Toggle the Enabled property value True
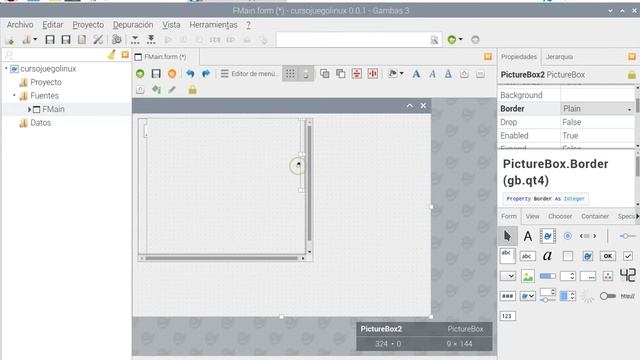This screenshot has width=640, height=360. click(x=597, y=136)
